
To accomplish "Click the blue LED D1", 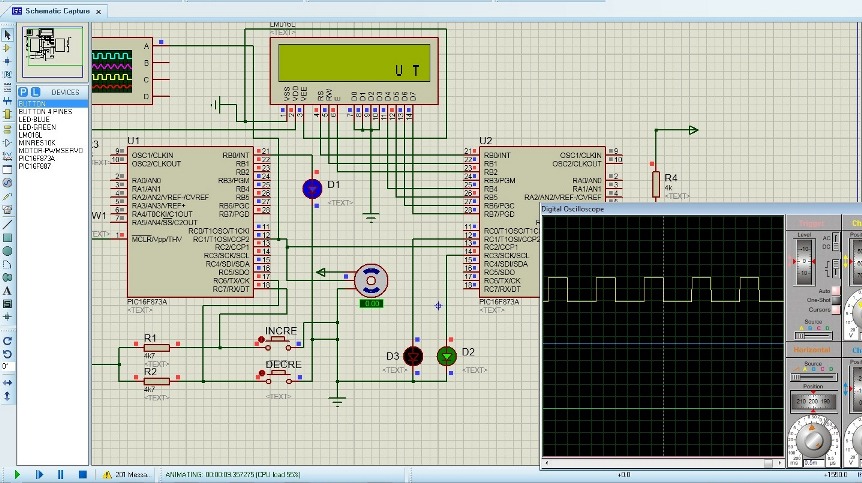I will 312,189.
